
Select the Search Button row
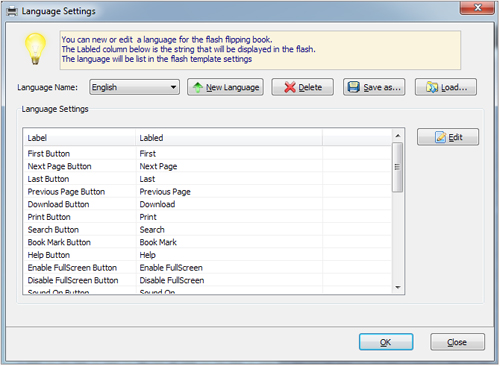pyautogui.click(x=207, y=230)
